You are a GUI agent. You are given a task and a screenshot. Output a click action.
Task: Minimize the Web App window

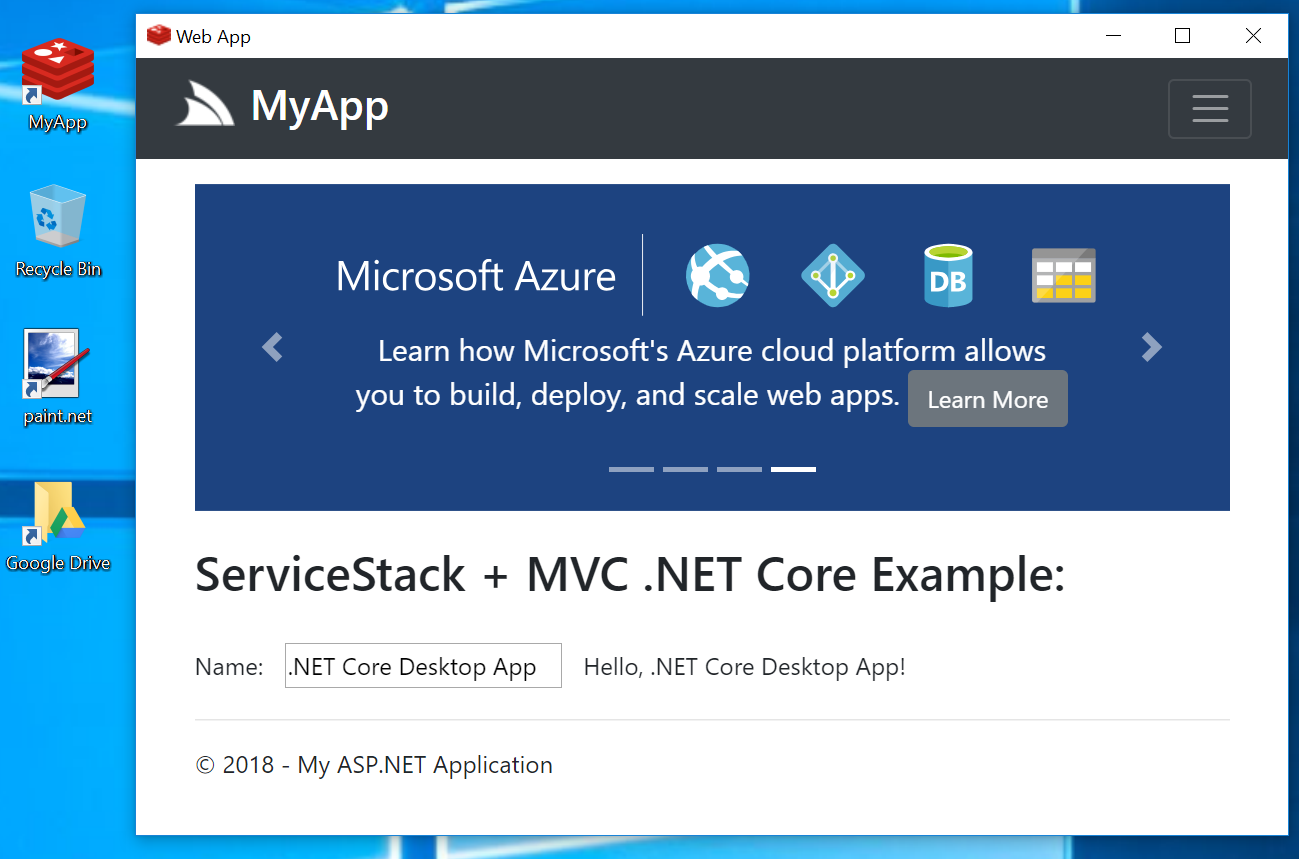coord(1113,36)
